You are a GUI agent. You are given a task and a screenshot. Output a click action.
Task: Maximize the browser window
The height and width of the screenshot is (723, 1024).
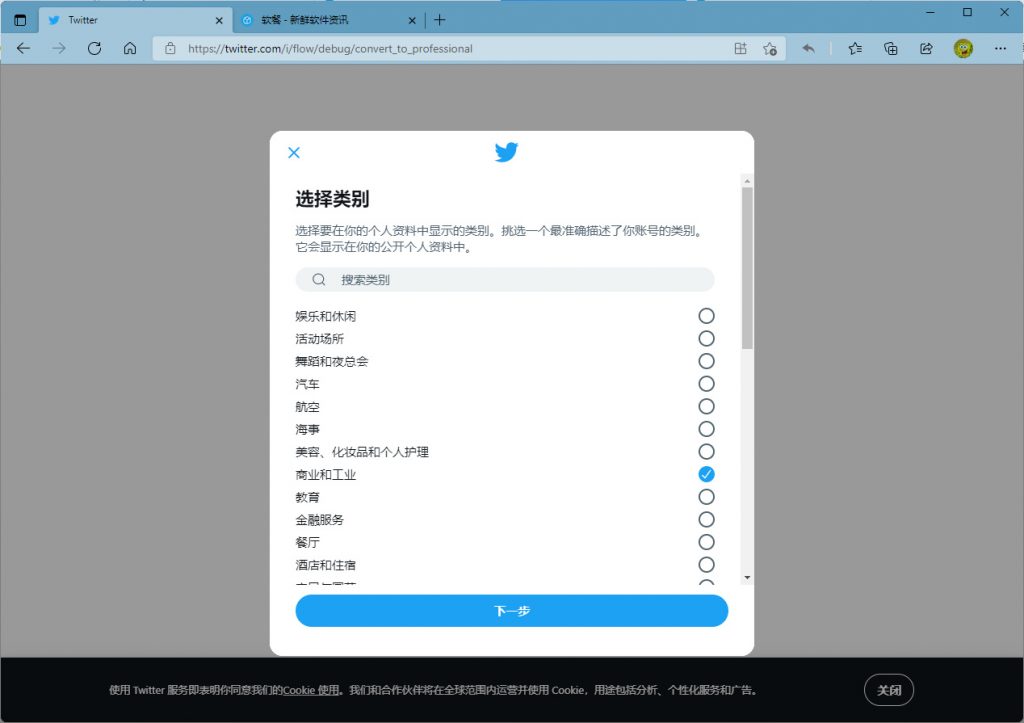(x=967, y=12)
